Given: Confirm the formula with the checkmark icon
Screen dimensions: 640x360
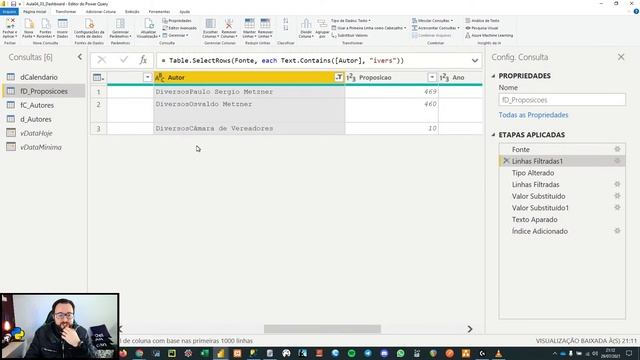Looking at the screenshot, I should (x=124, y=60).
